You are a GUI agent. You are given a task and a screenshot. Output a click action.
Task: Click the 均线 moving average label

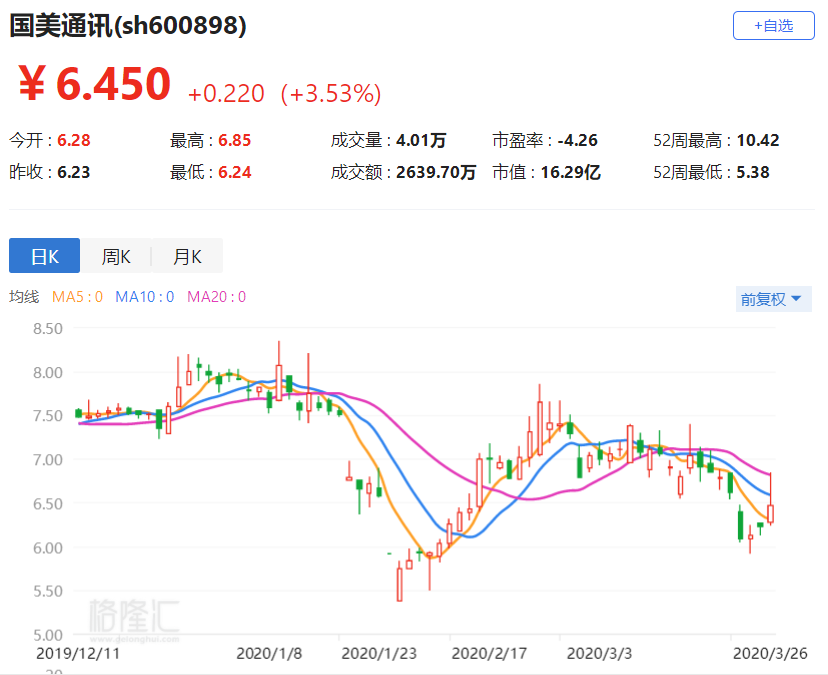coord(24,297)
